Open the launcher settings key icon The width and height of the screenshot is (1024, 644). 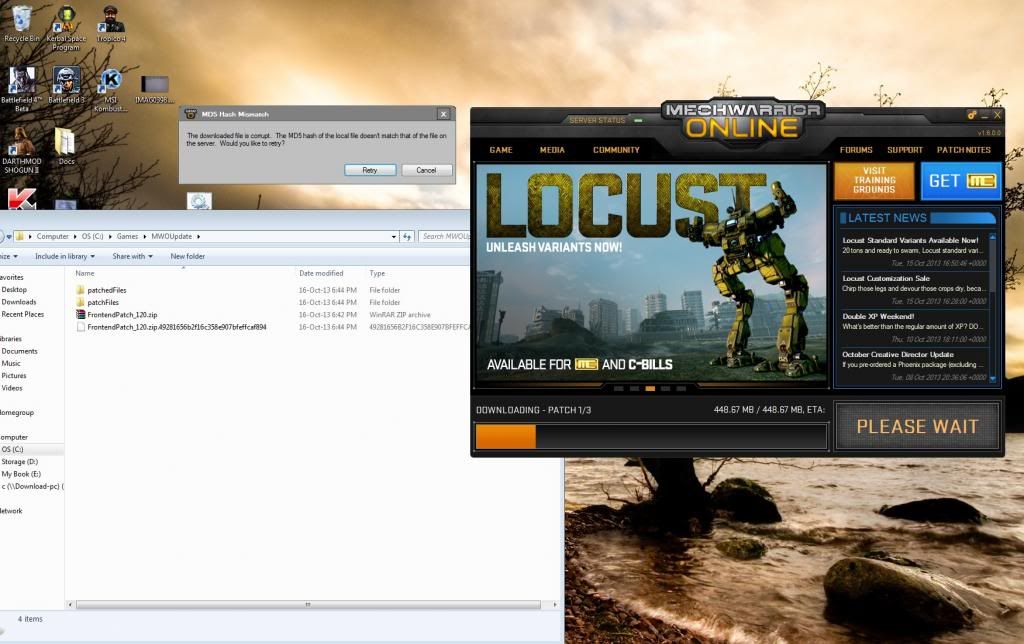(969, 117)
